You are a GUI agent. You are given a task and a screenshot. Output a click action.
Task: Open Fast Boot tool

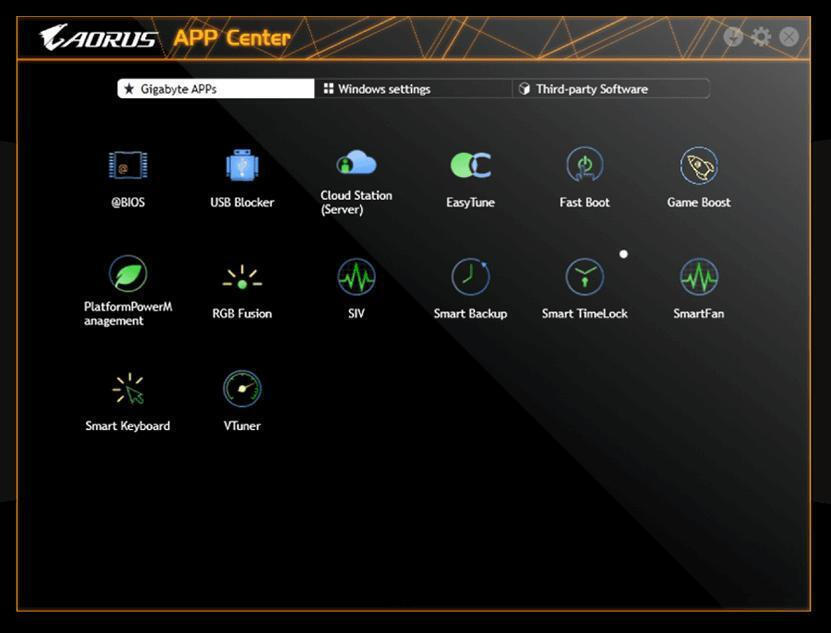pos(584,166)
